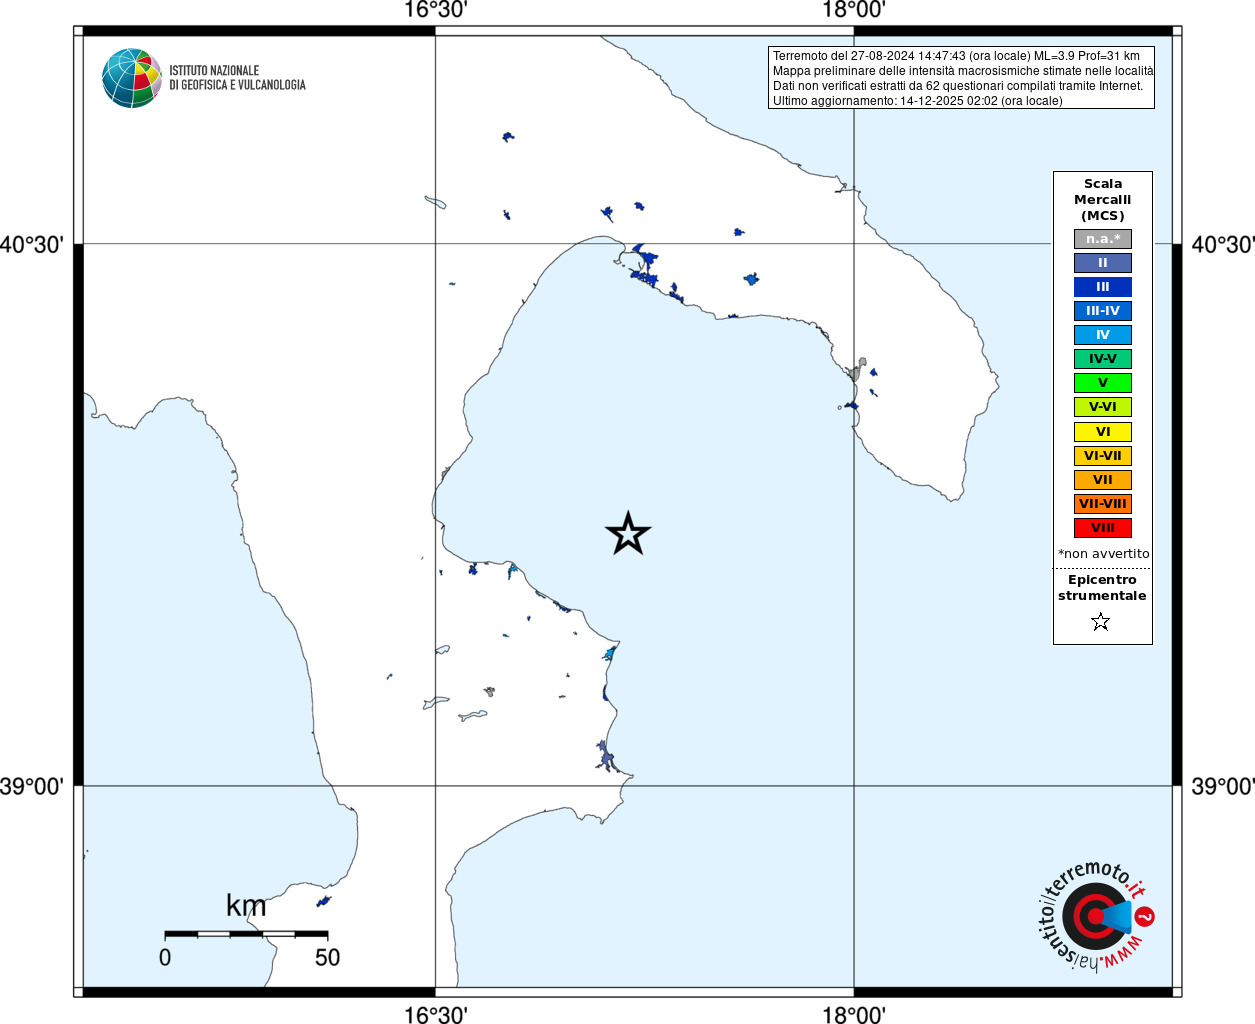Click the epicenter star on the map

coord(628,533)
